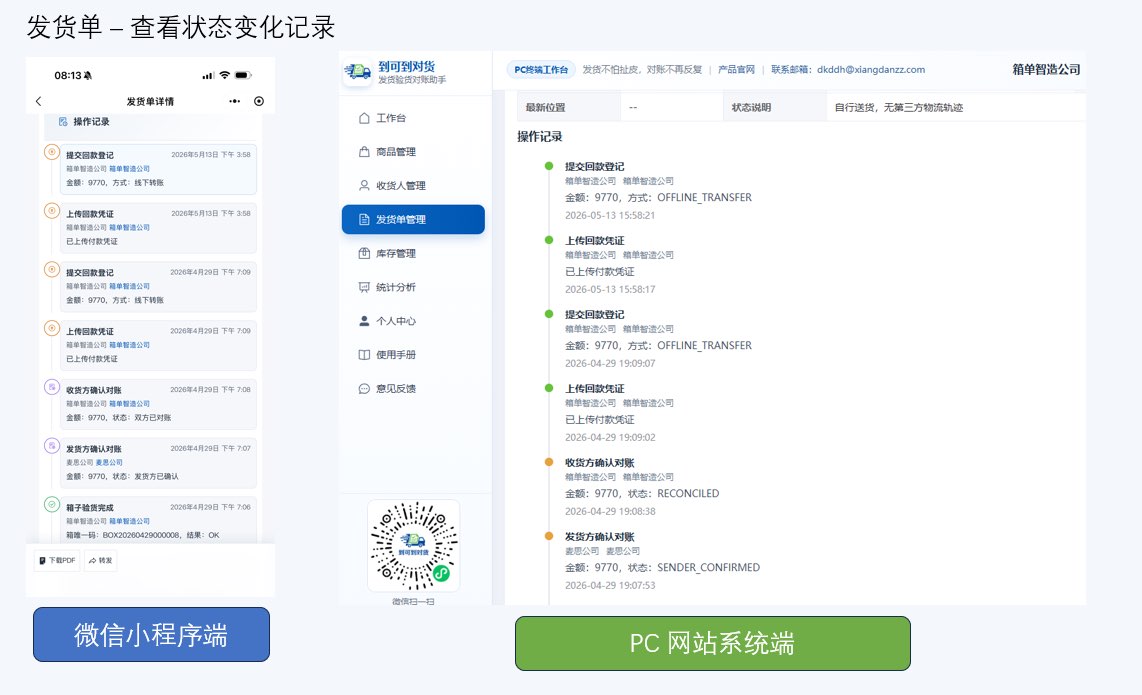
Task: Open blue 麦思公司 link in mobile 发货方确认对账 card
Action: coord(109,463)
